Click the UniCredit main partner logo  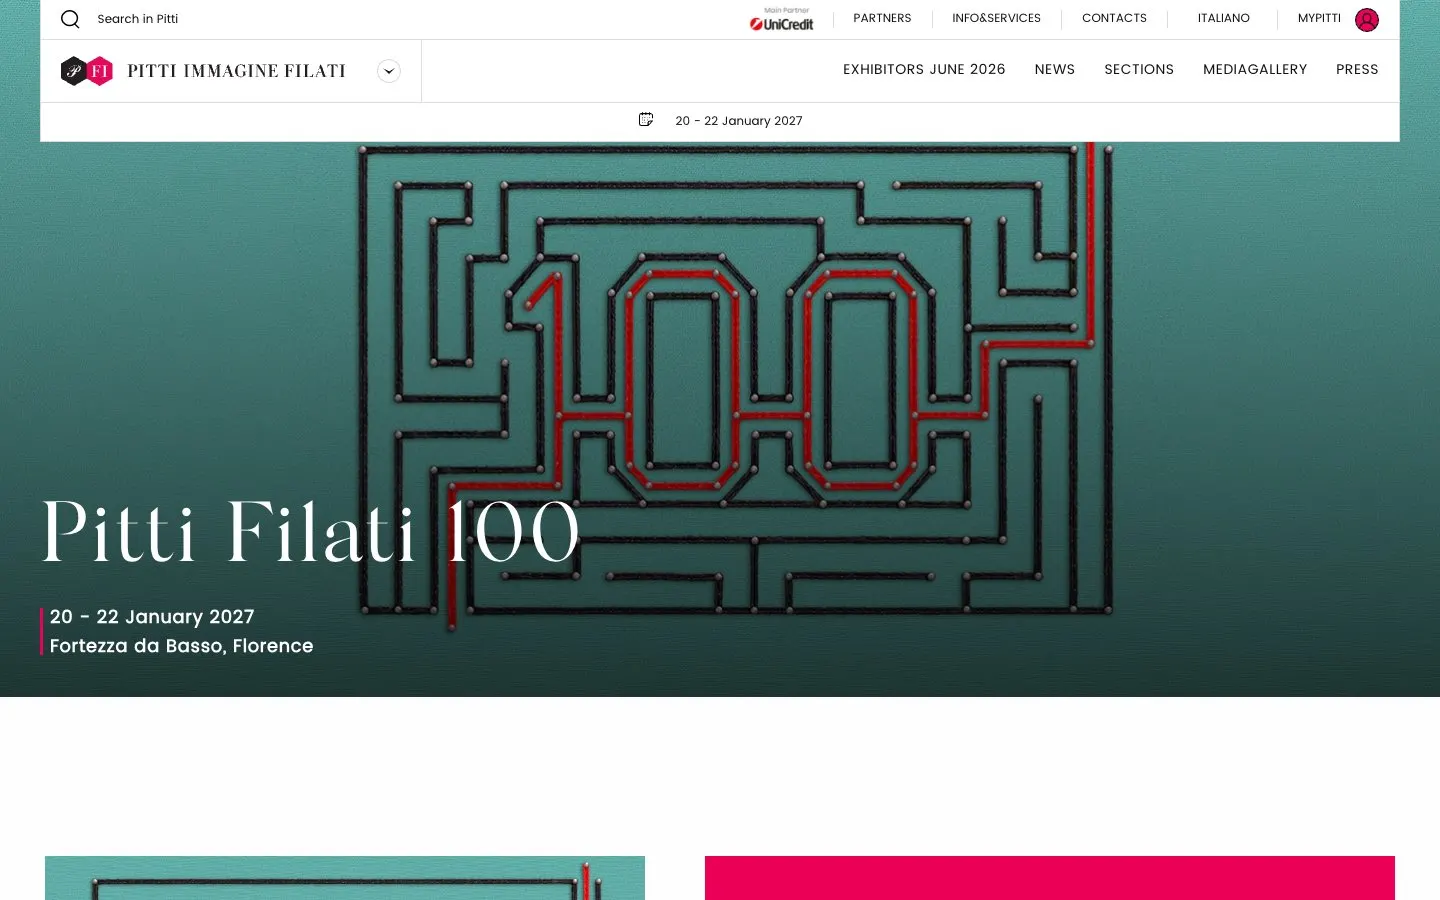pos(782,19)
